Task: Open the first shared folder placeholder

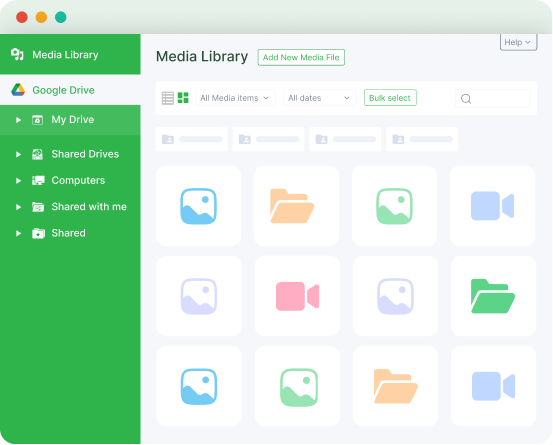Action: [x=192, y=139]
